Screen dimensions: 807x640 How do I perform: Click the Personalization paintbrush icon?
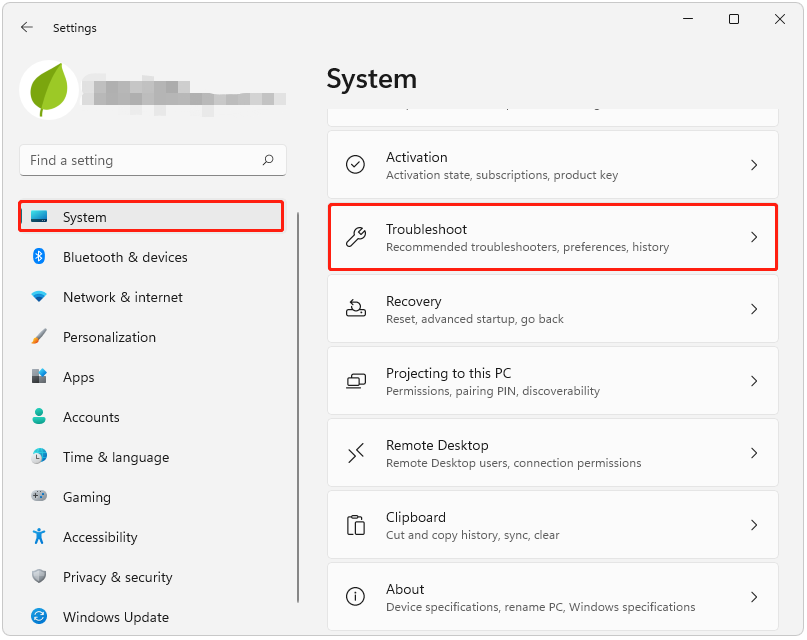point(39,336)
